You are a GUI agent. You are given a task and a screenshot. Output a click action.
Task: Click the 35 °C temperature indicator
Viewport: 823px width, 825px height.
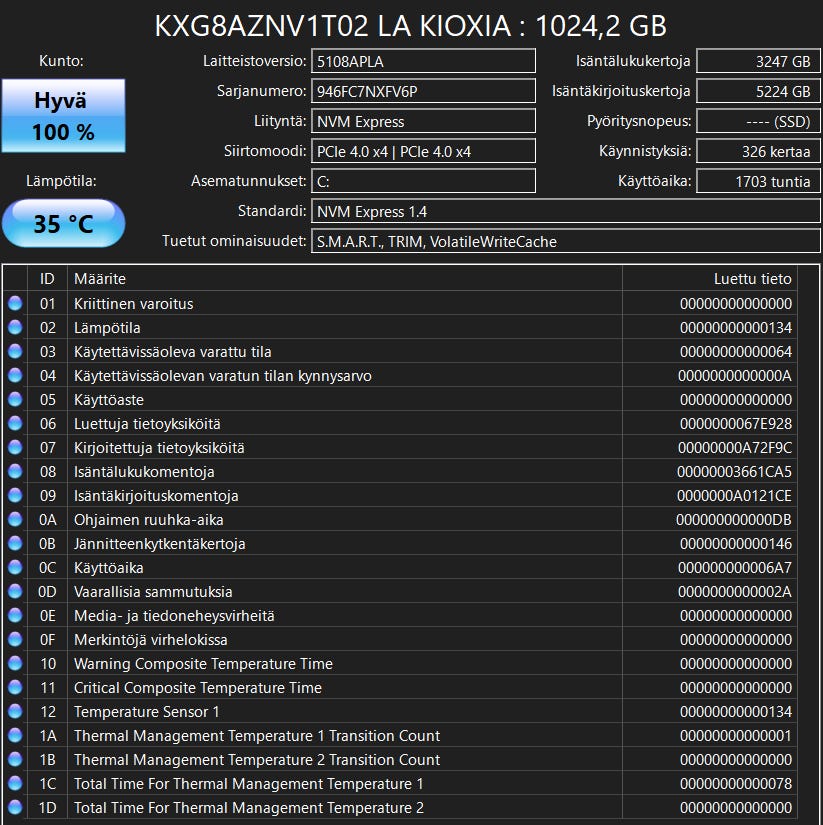(x=64, y=224)
